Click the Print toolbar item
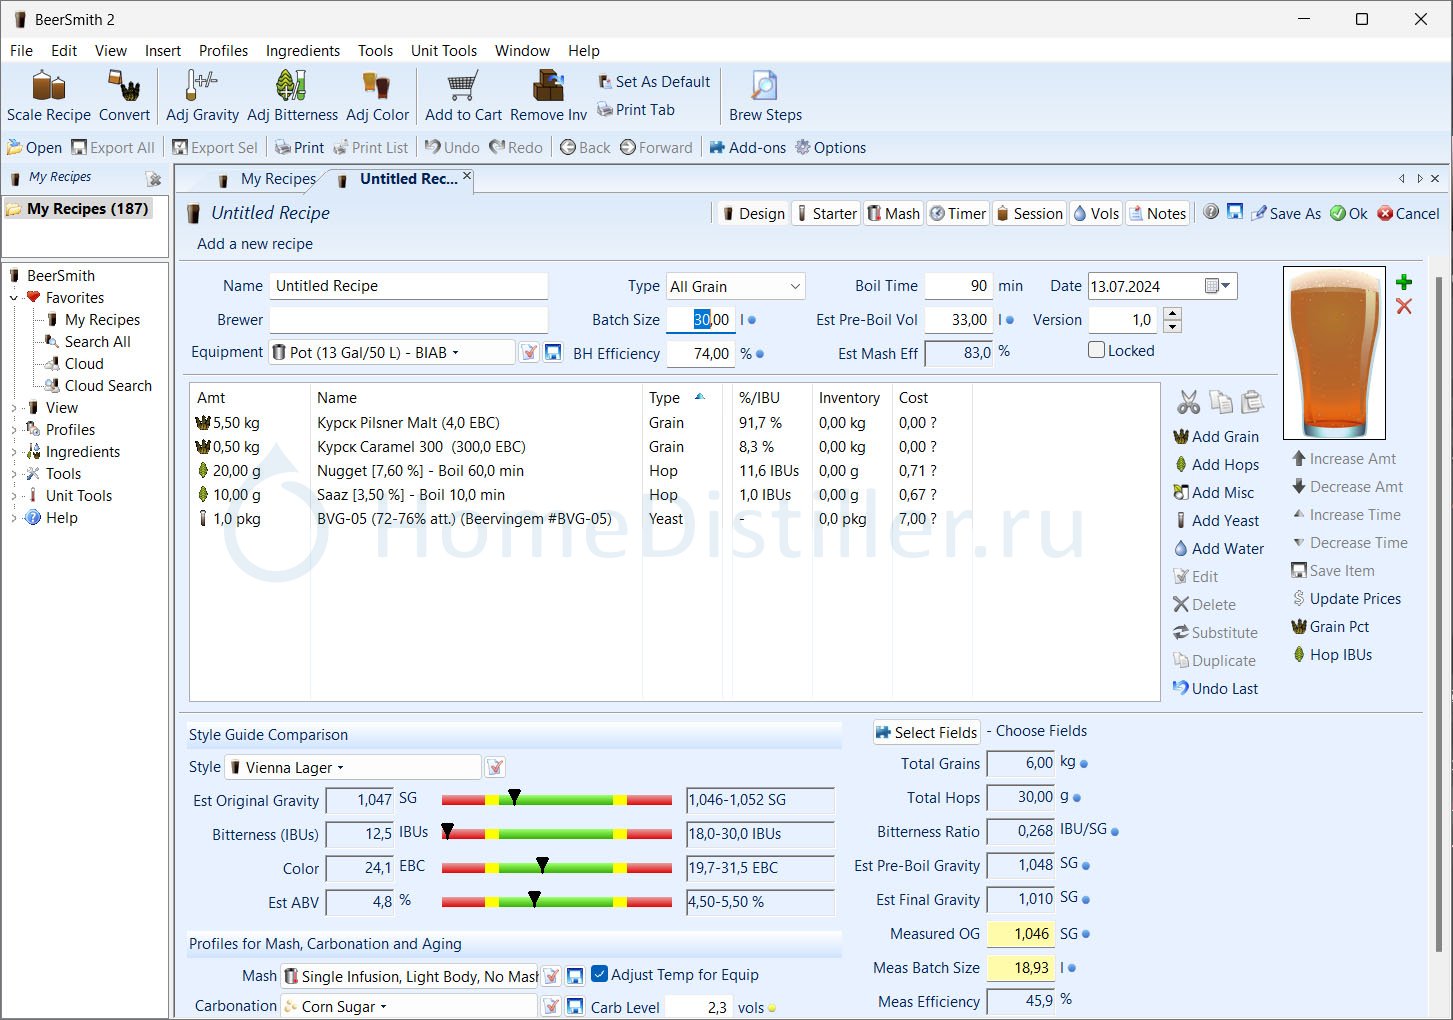 tap(299, 148)
